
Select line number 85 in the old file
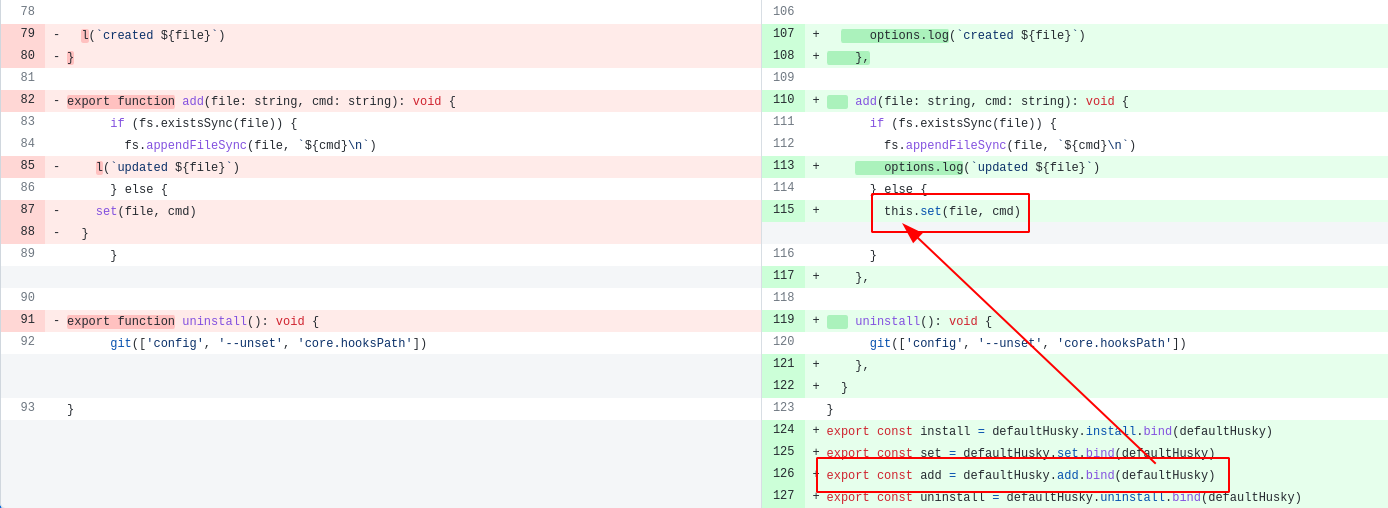click(x=27, y=167)
